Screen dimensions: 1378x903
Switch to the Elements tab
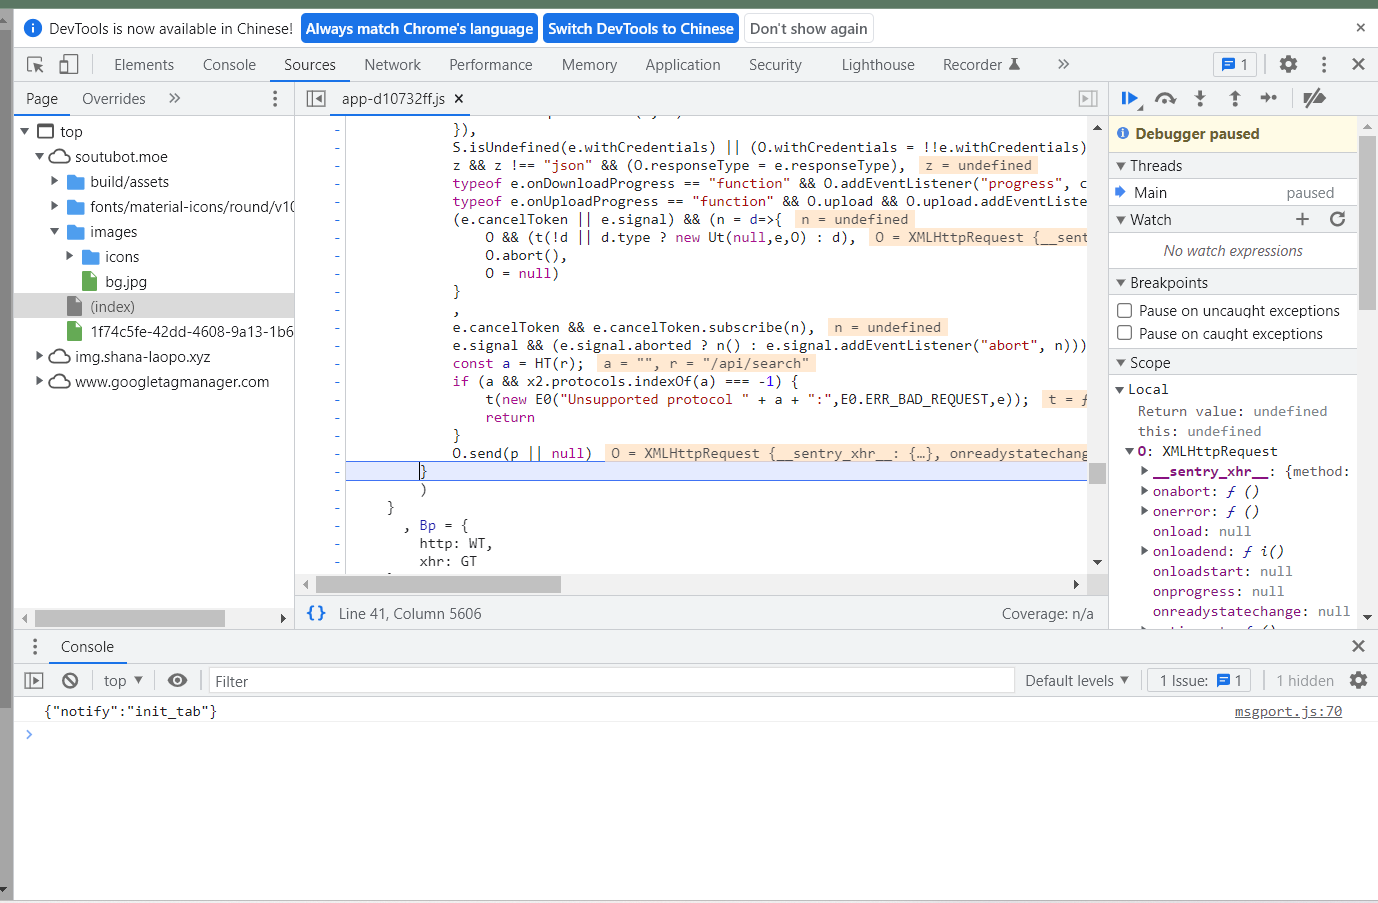(144, 65)
